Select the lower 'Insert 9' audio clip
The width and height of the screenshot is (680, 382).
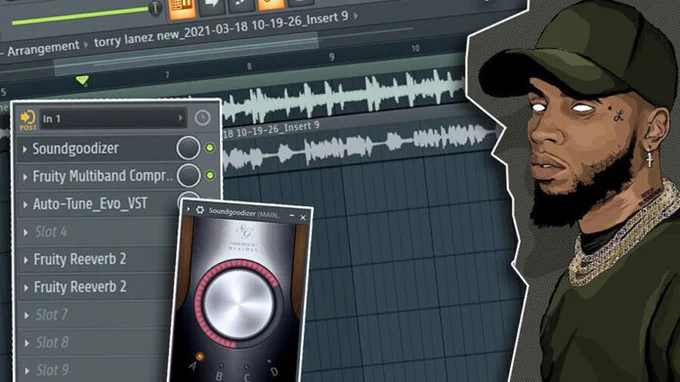(358, 145)
